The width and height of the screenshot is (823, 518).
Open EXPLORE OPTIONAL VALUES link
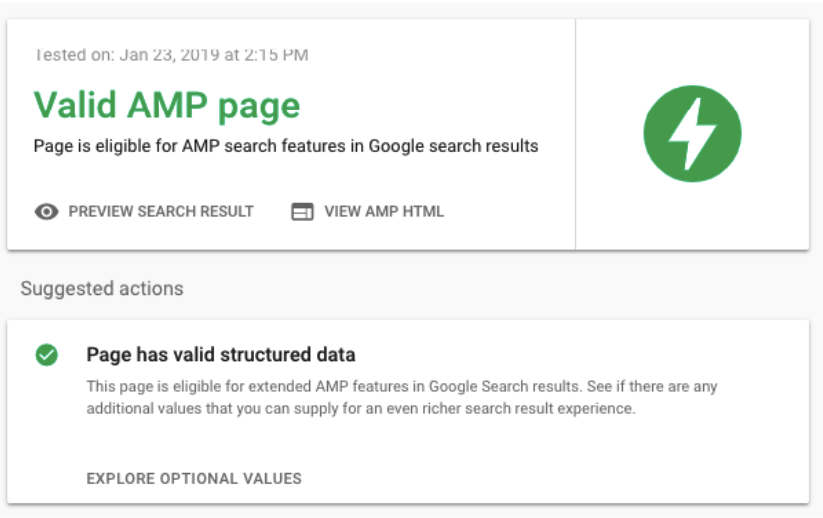tap(194, 479)
